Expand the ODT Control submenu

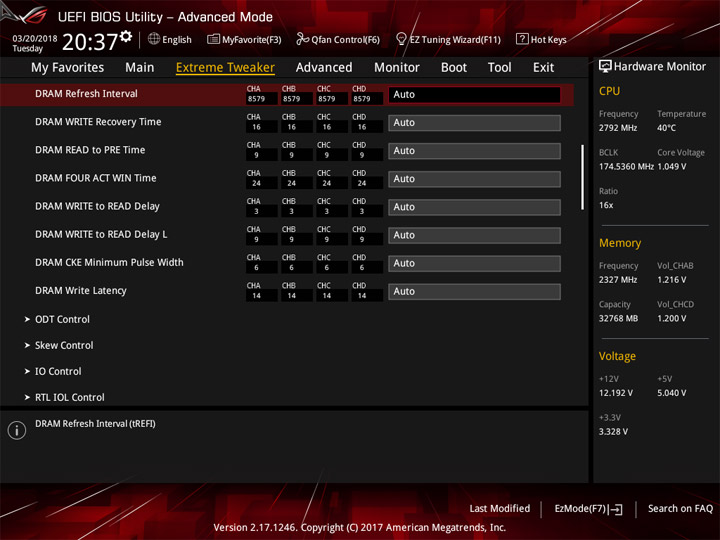[x=62, y=319]
